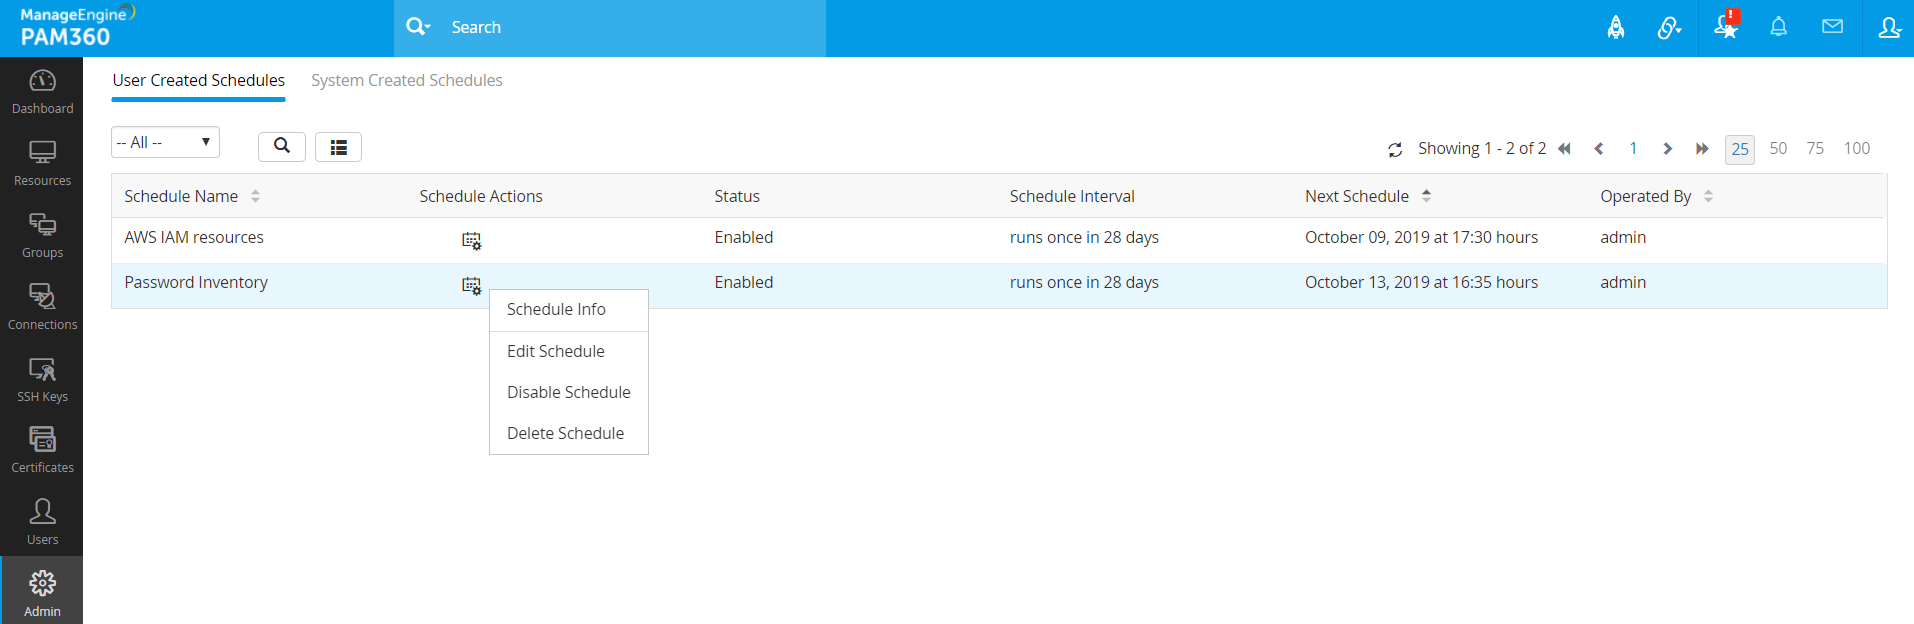The height and width of the screenshot is (624, 1914).
Task: Open the Dashboard sidebar item
Action: click(42, 92)
